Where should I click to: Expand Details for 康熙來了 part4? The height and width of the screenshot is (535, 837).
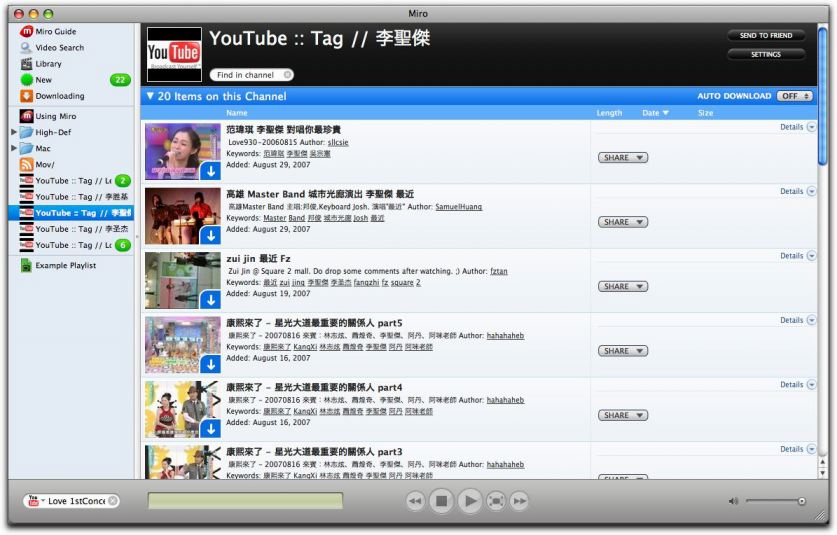coord(797,384)
